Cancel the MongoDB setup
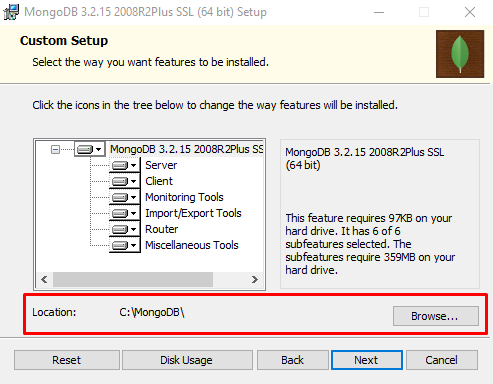 point(442,360)
